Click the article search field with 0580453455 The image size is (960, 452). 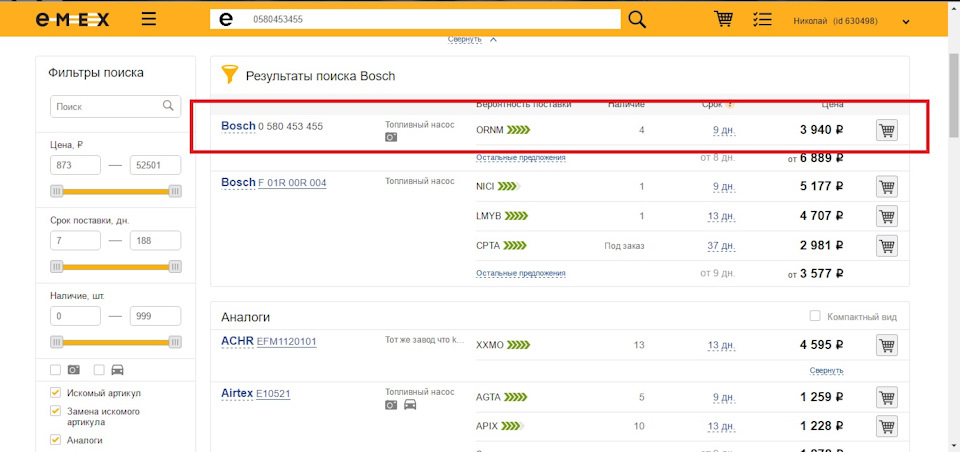415,20
